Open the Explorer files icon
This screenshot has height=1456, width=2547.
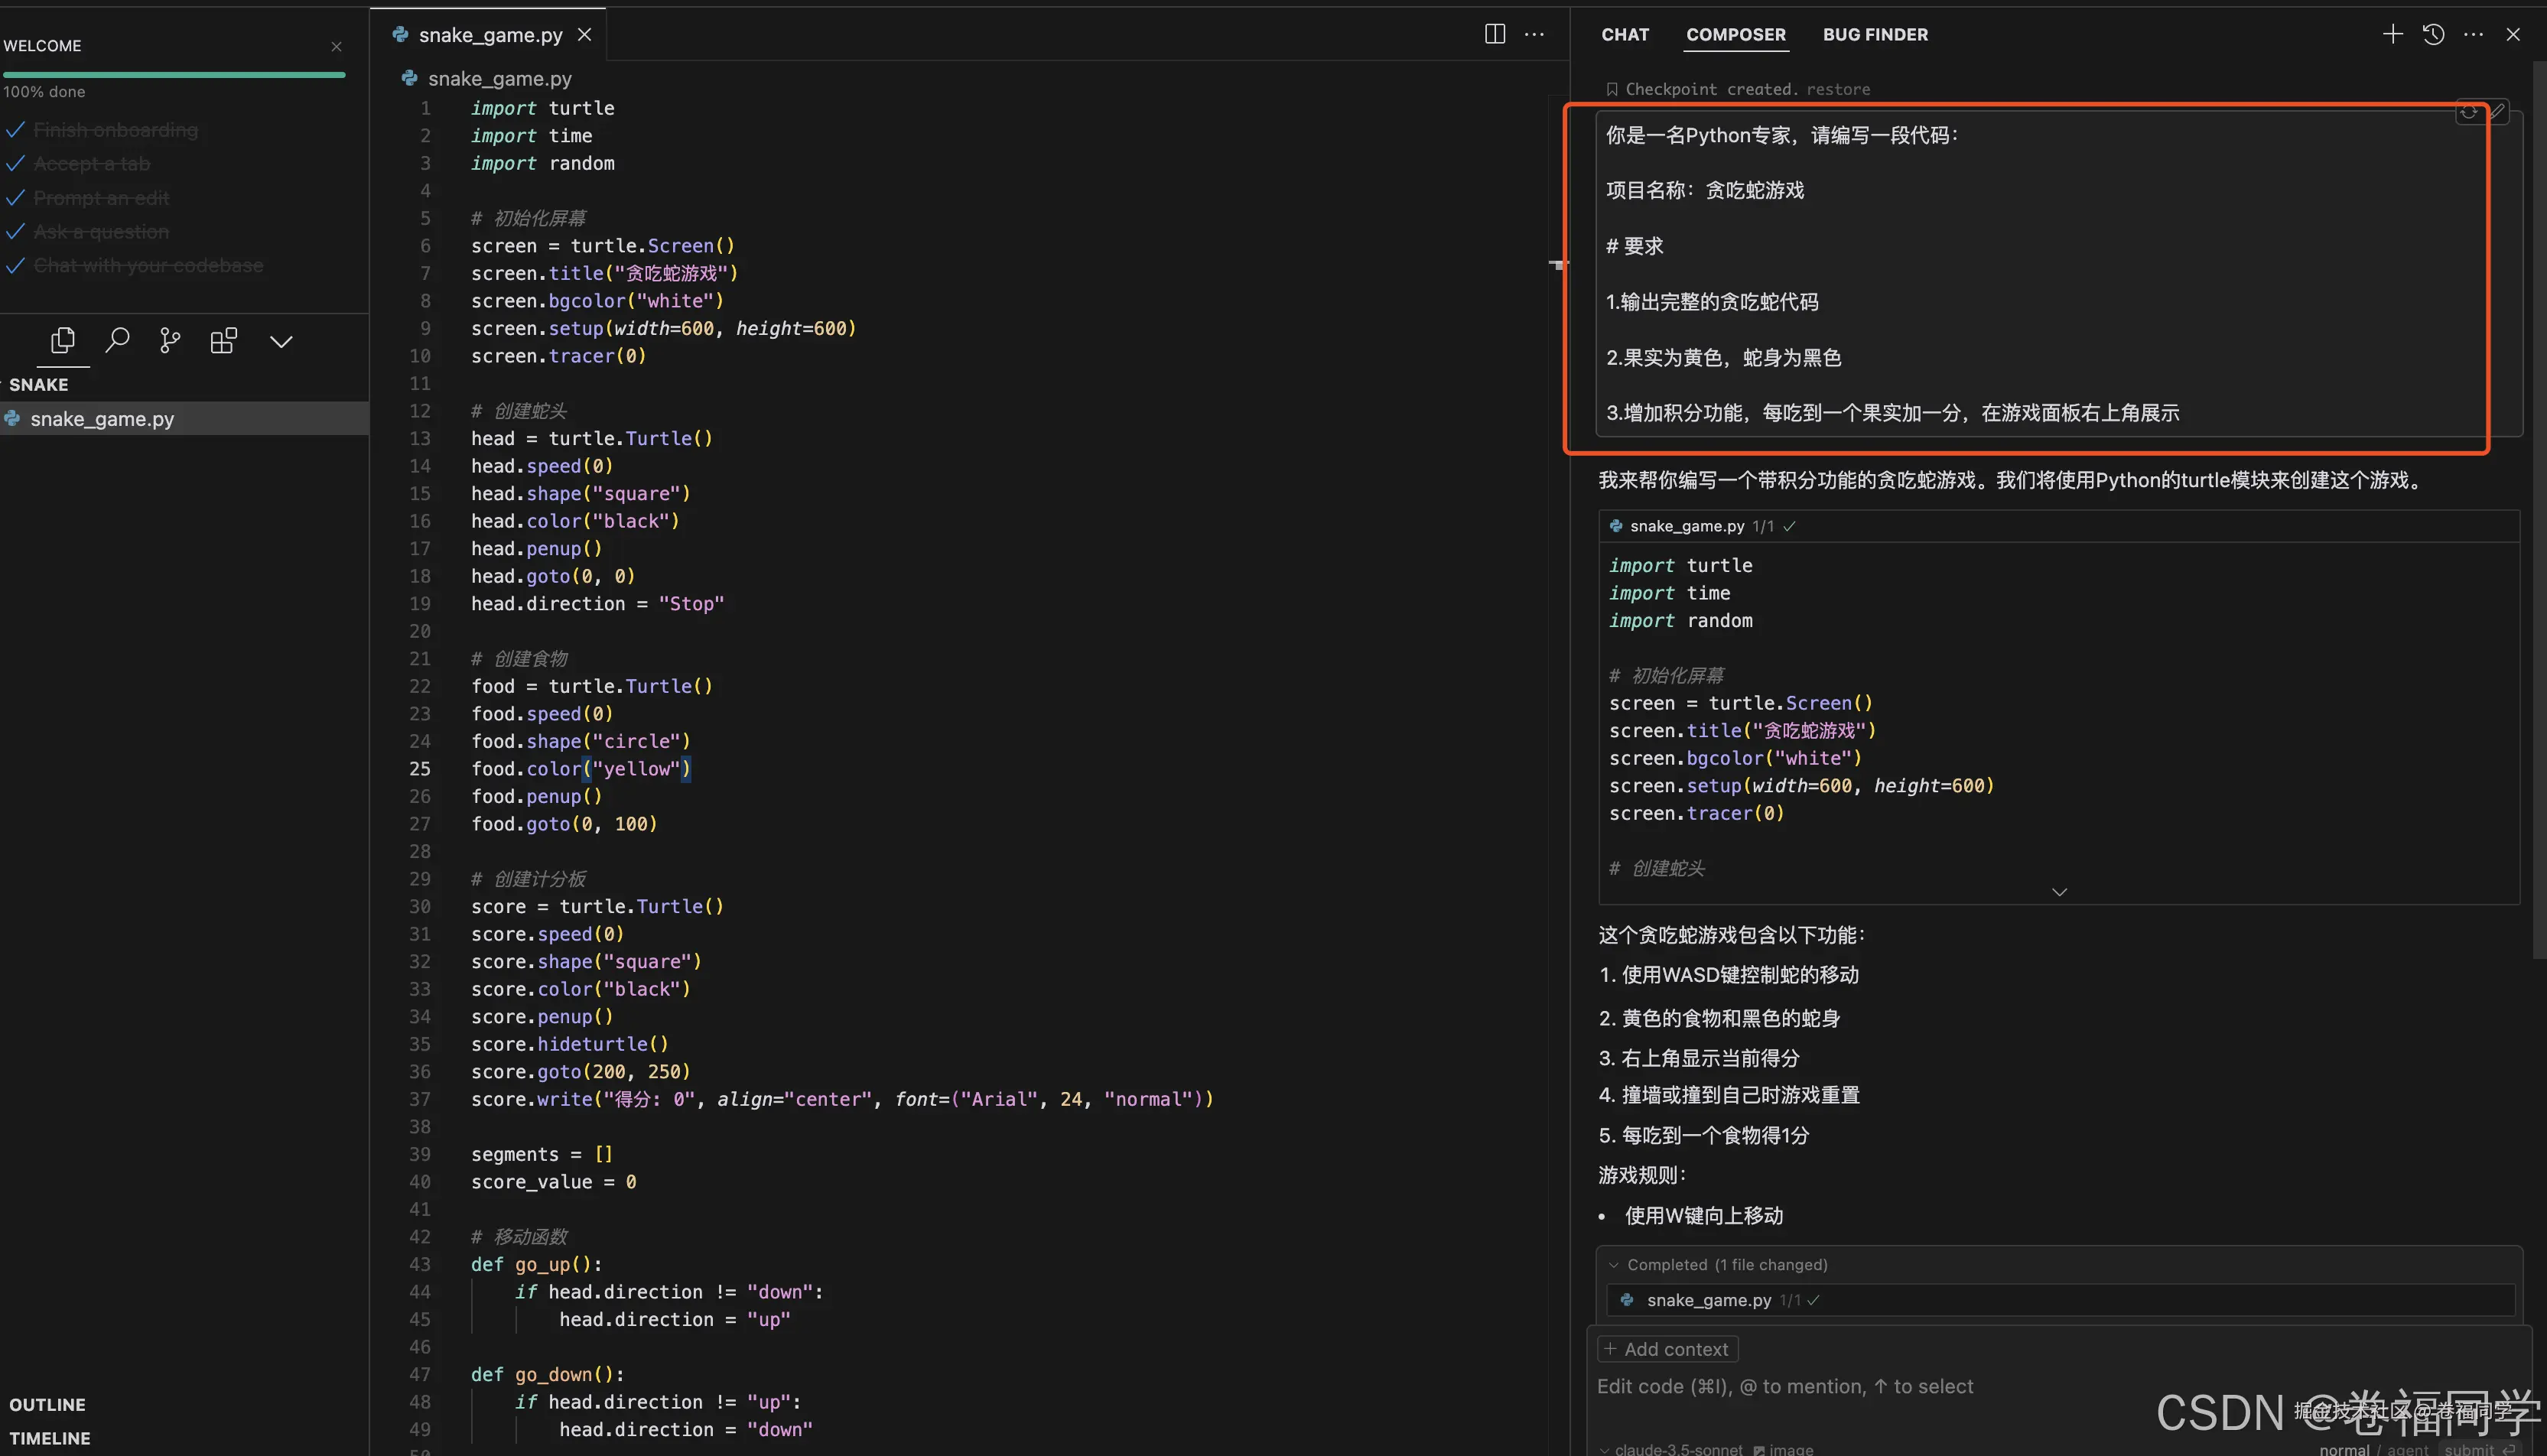point(62,341)
